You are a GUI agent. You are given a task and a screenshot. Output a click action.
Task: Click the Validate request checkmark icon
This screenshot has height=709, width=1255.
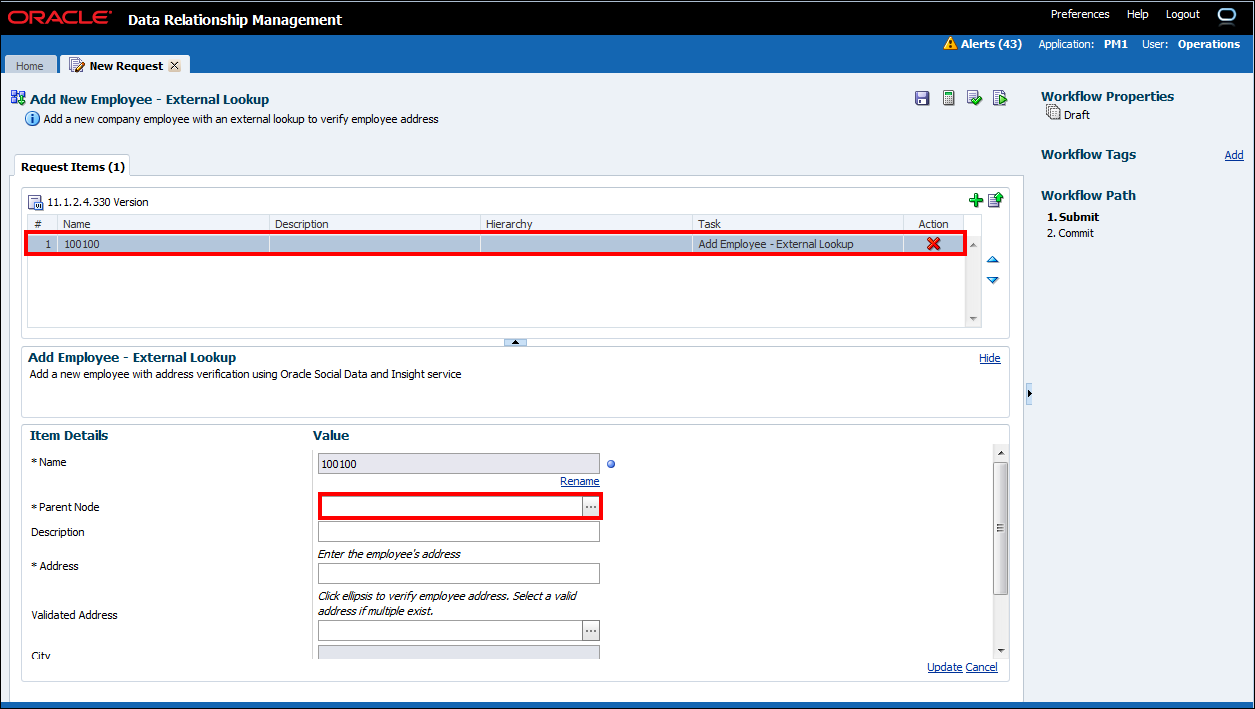(974, 98)
